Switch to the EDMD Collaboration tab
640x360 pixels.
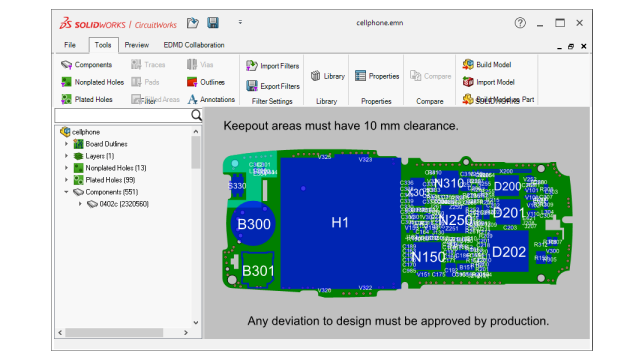(194, 45)
